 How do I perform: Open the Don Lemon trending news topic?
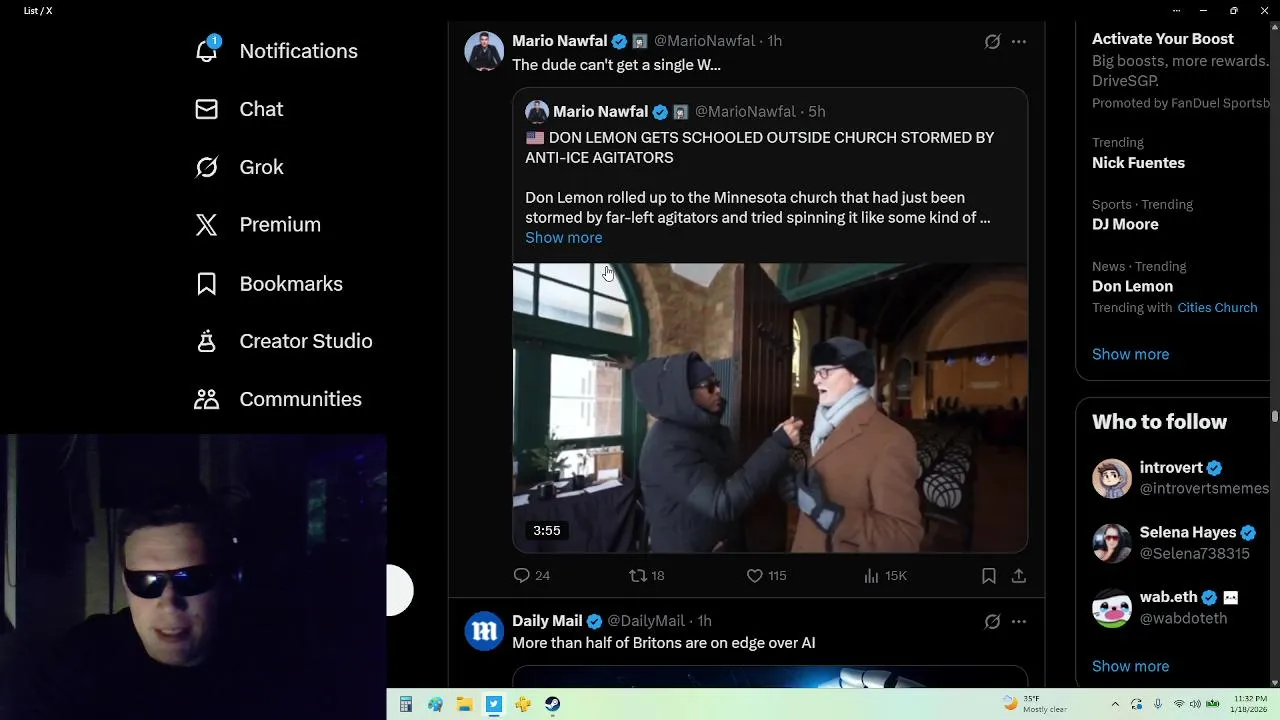[x=1132, y=286]
